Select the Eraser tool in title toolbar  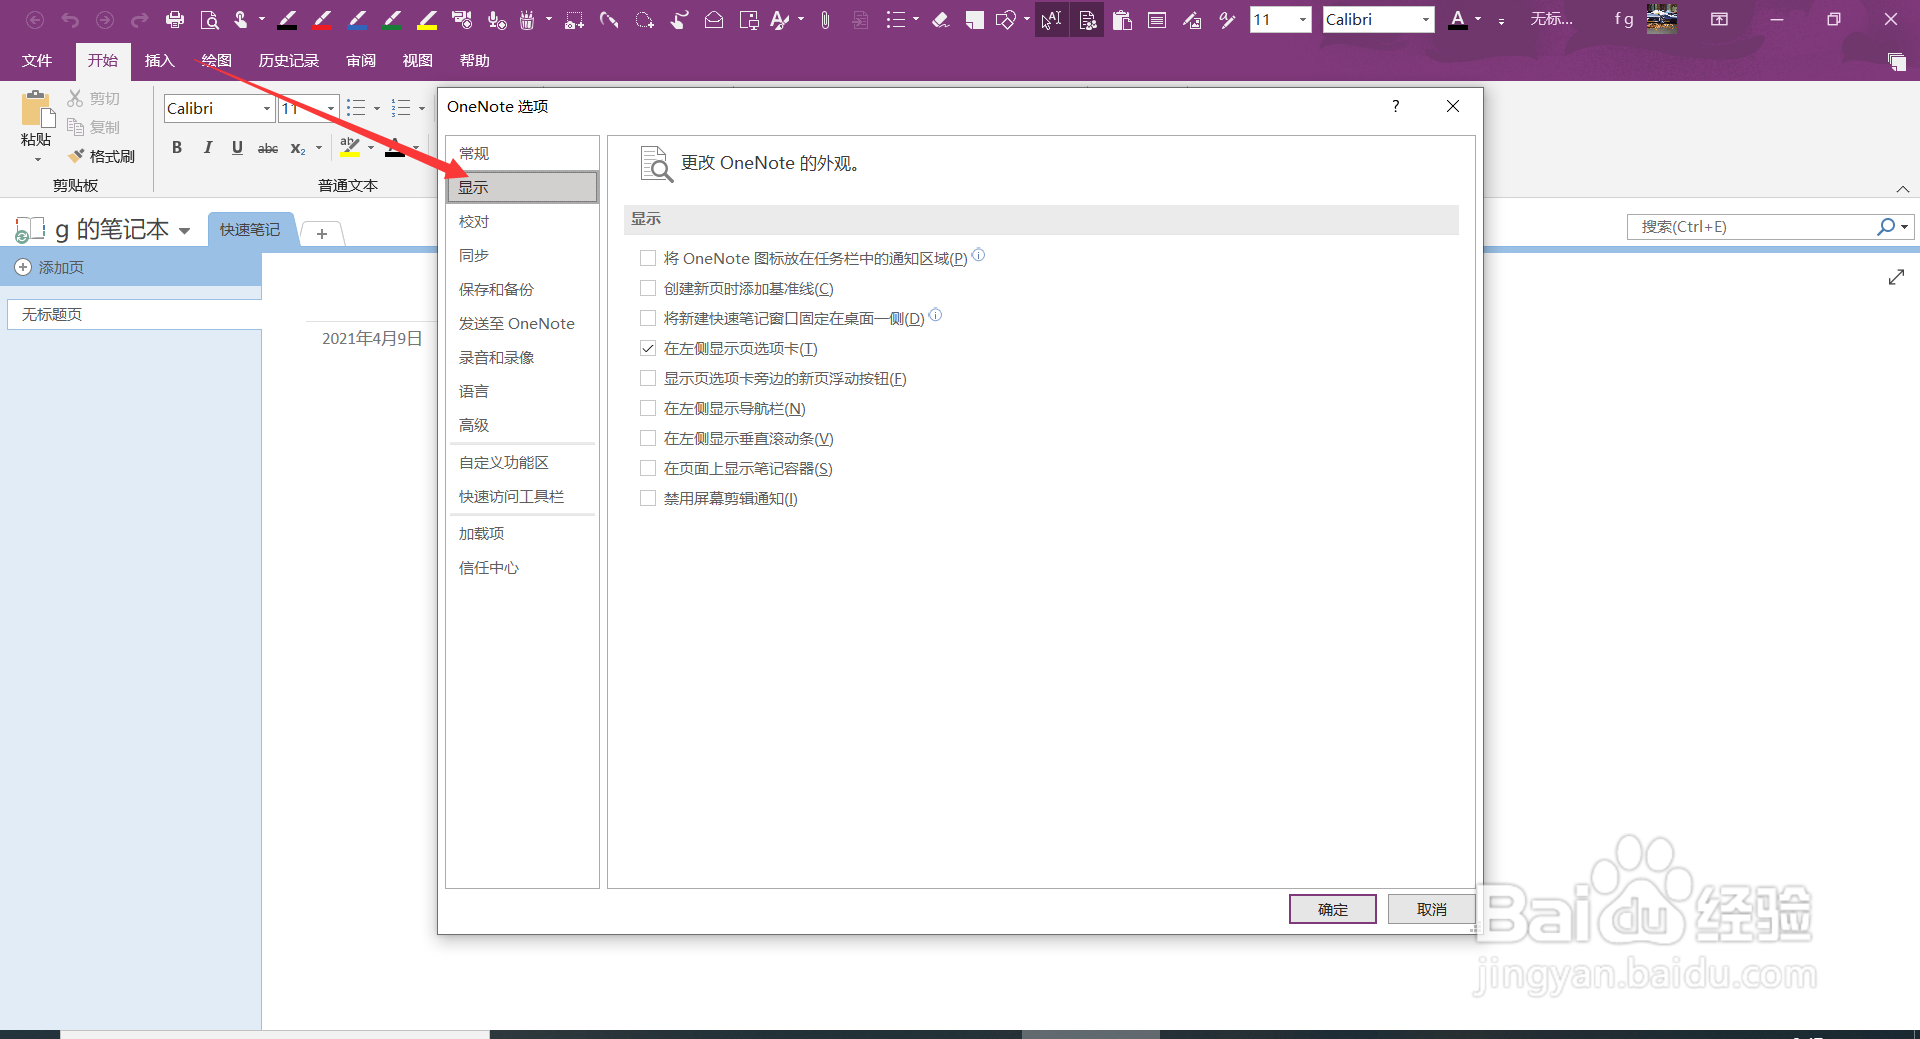point(940,19)
